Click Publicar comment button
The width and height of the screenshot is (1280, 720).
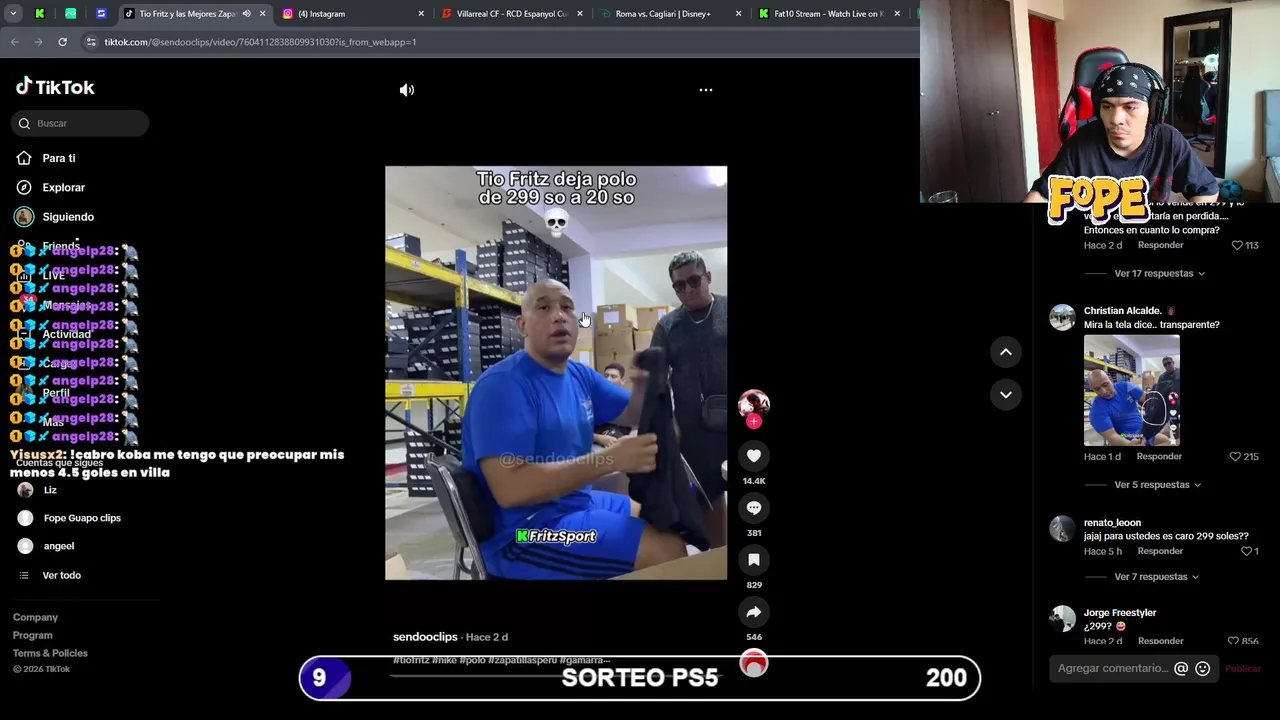point(1242,668)
